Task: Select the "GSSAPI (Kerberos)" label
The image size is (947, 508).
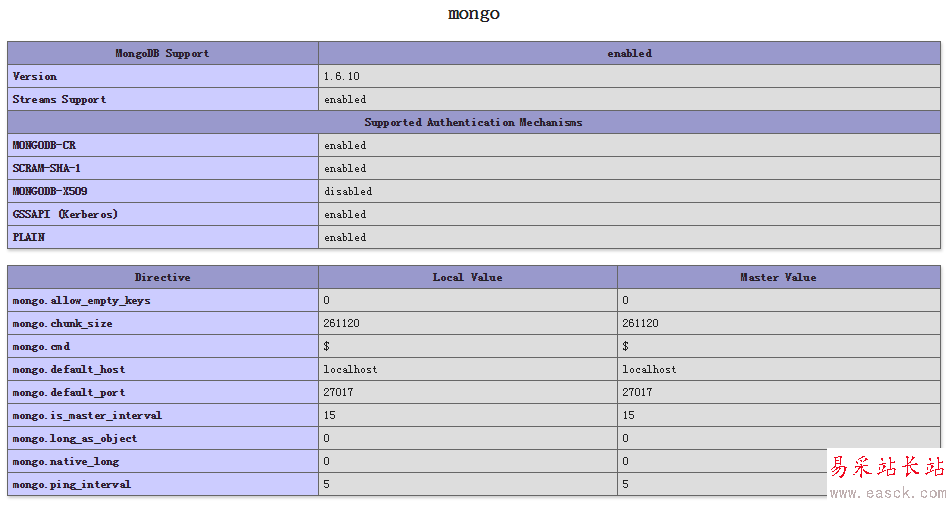Action: pos(65,214)
